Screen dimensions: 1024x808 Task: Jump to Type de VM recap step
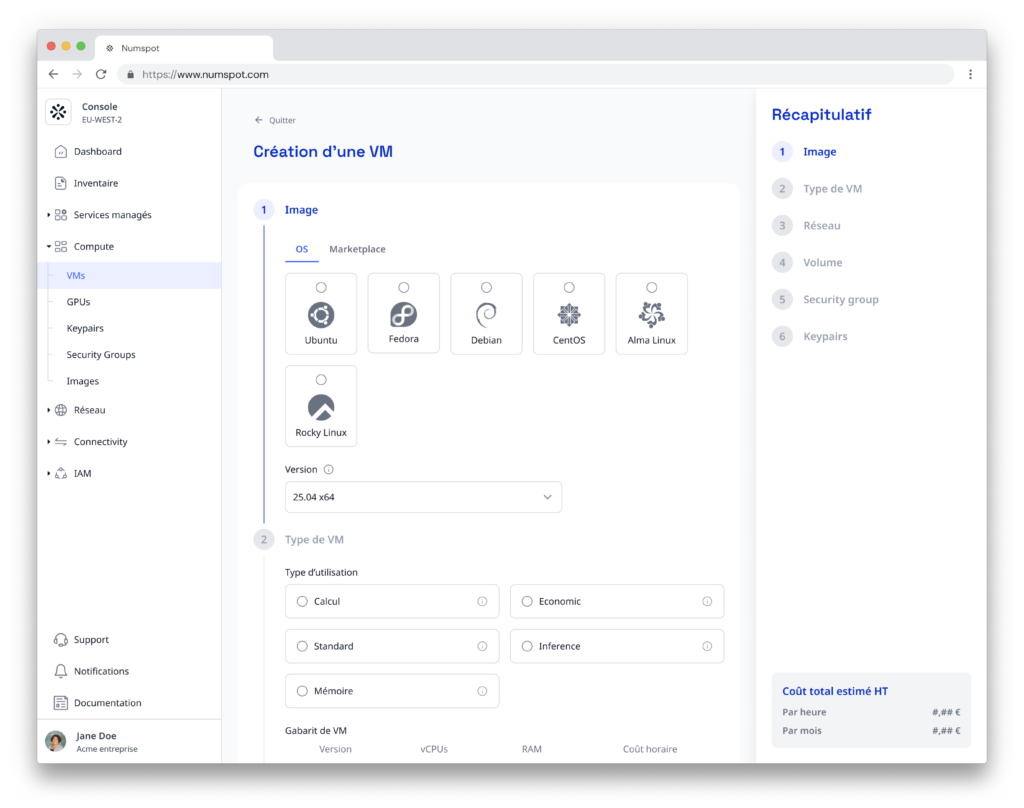click(x=832, y=189)
